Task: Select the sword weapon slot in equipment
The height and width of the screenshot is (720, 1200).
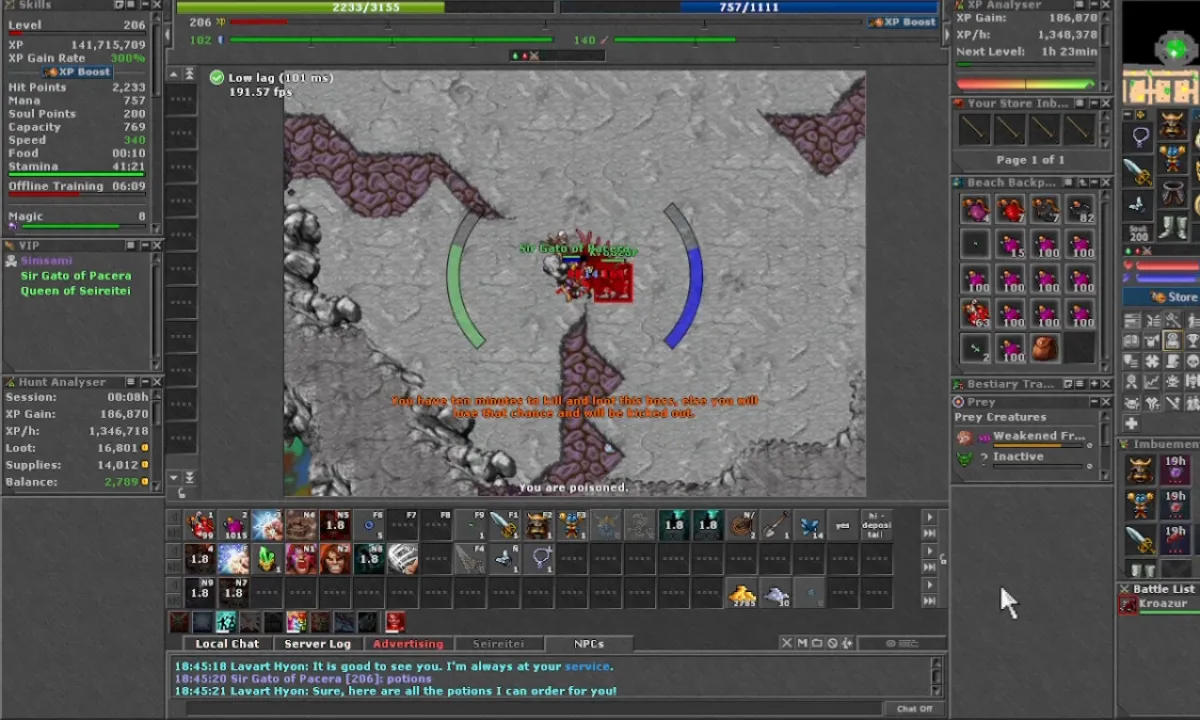Action: (1137, 171)
